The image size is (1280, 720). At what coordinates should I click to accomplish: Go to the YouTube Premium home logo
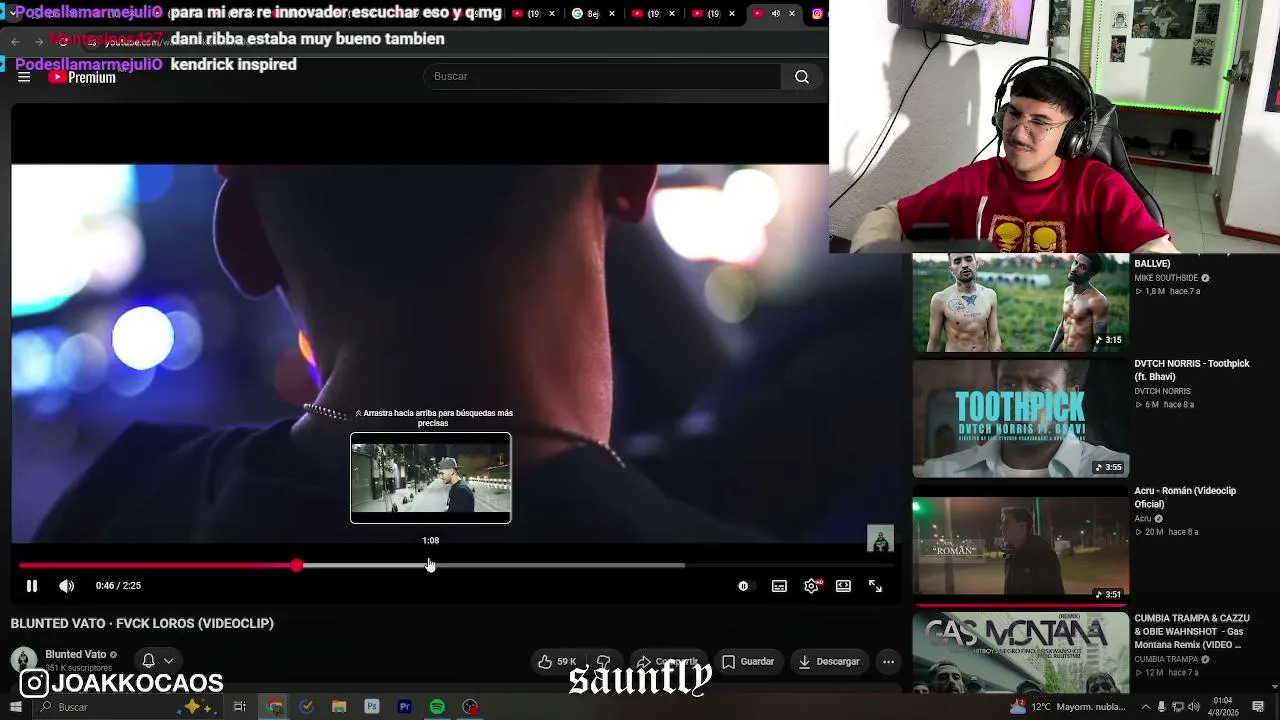(x=82, y=77)
